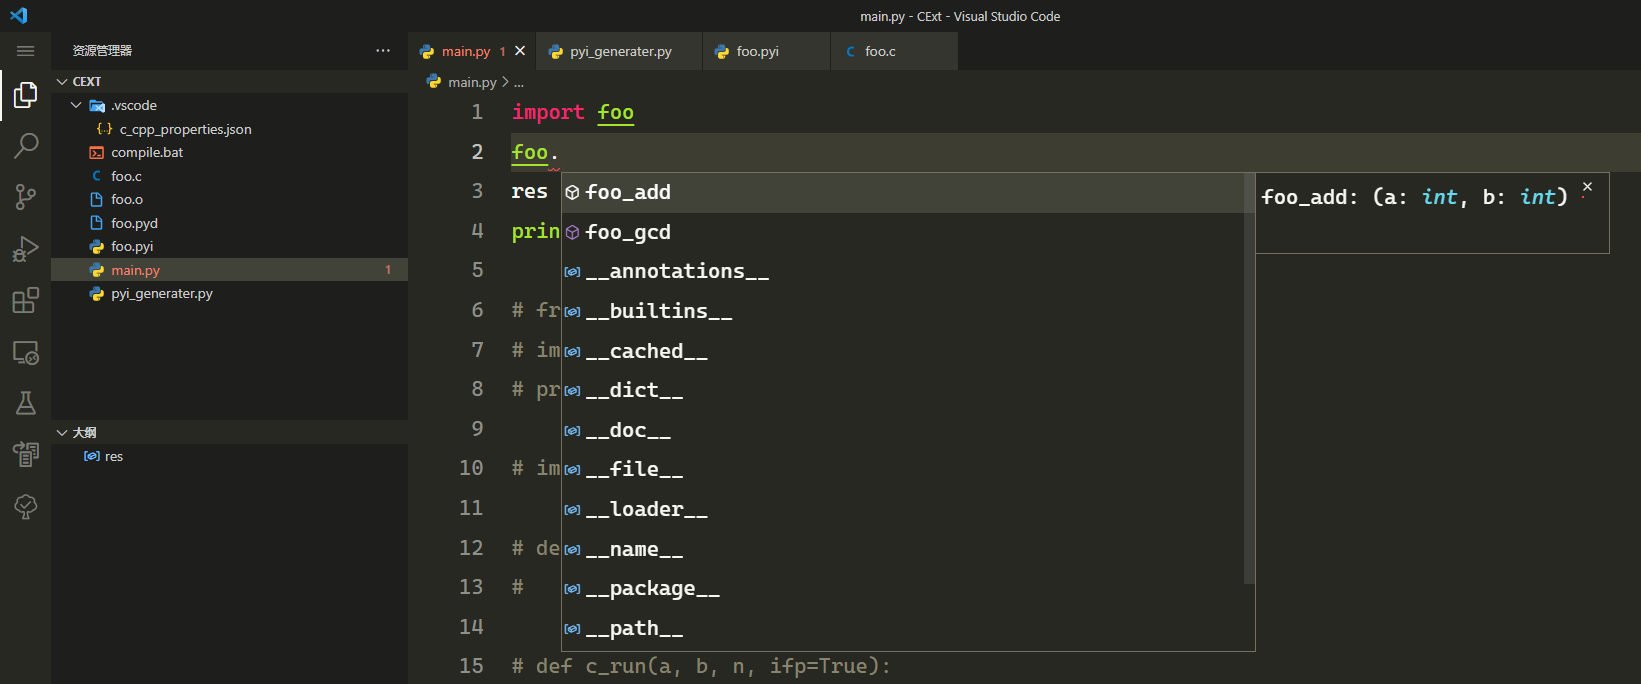The width and height of the screenshot is (1641, 684).
Task: Select foo_gcd from the suggestion list
Action: (628, 232)
